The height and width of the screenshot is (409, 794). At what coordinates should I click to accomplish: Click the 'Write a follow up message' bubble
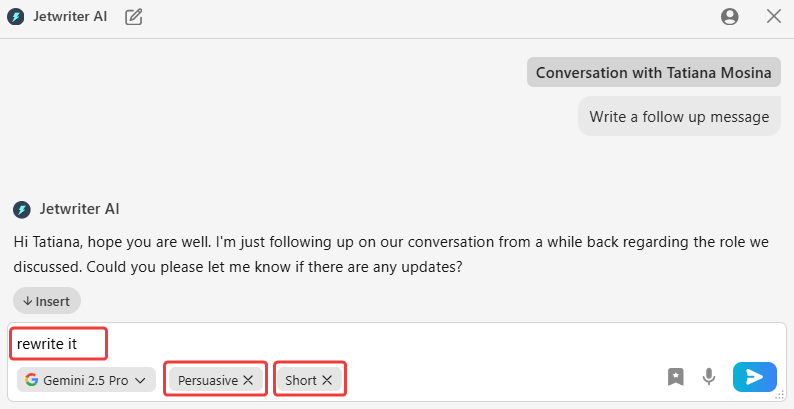point(679,116)
